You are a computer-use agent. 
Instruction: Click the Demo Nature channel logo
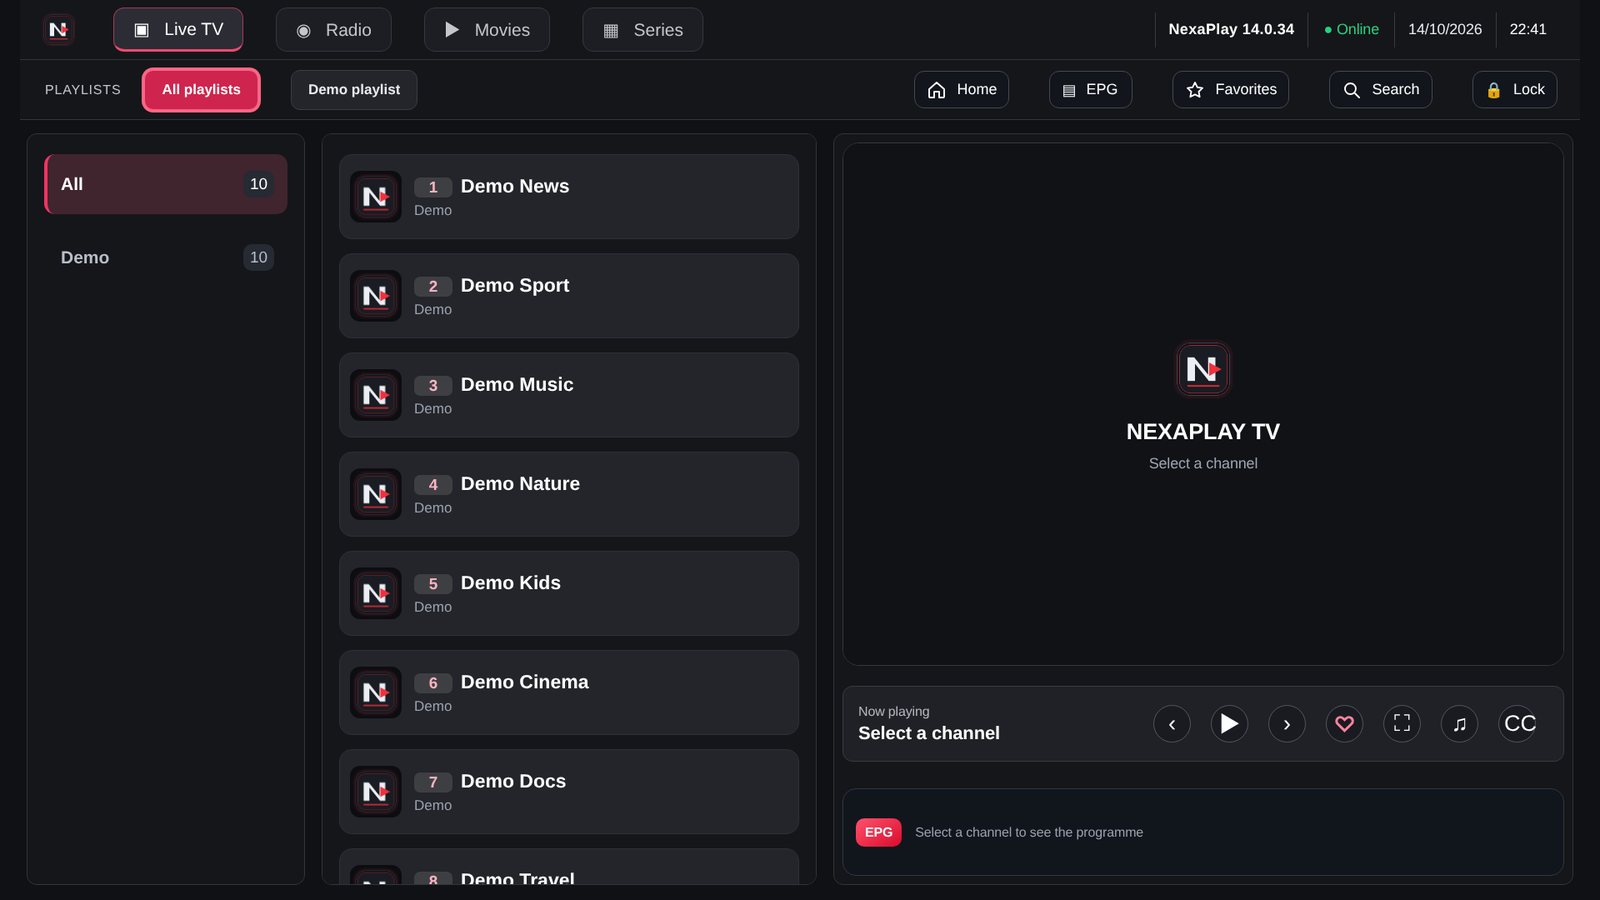click(376, 494)
